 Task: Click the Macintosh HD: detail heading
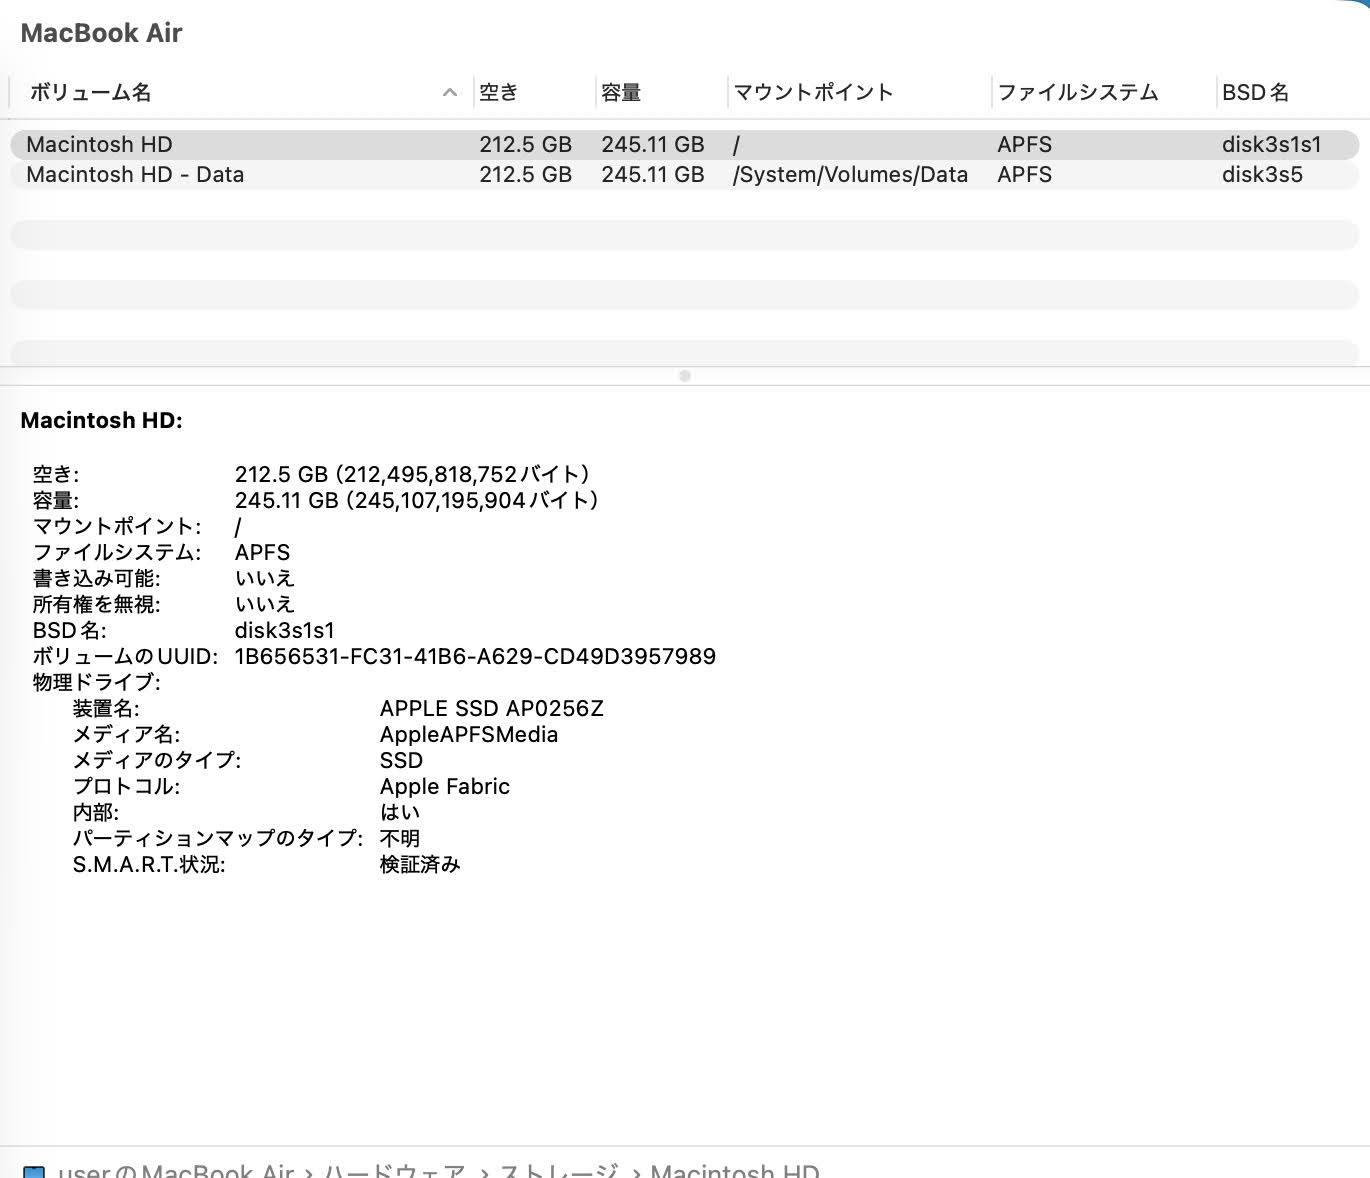click(102, 420)
